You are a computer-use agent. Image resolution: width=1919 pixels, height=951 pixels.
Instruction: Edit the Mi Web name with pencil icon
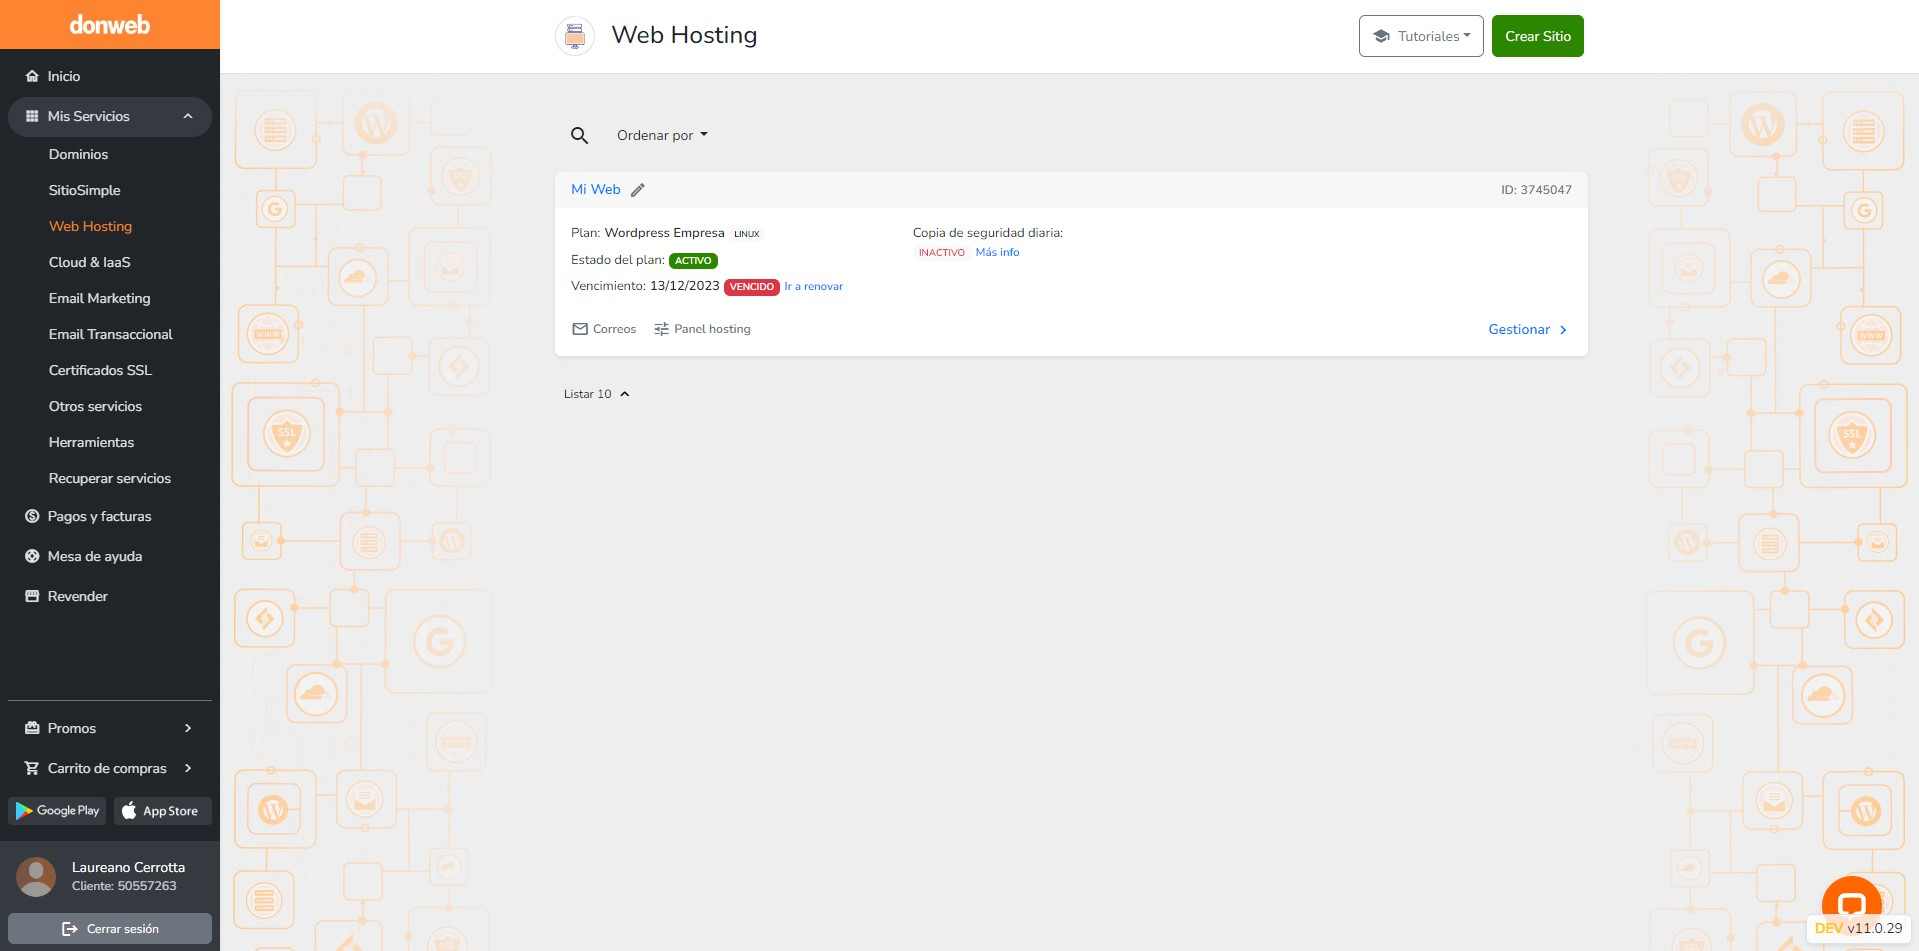tap(637, 190)
